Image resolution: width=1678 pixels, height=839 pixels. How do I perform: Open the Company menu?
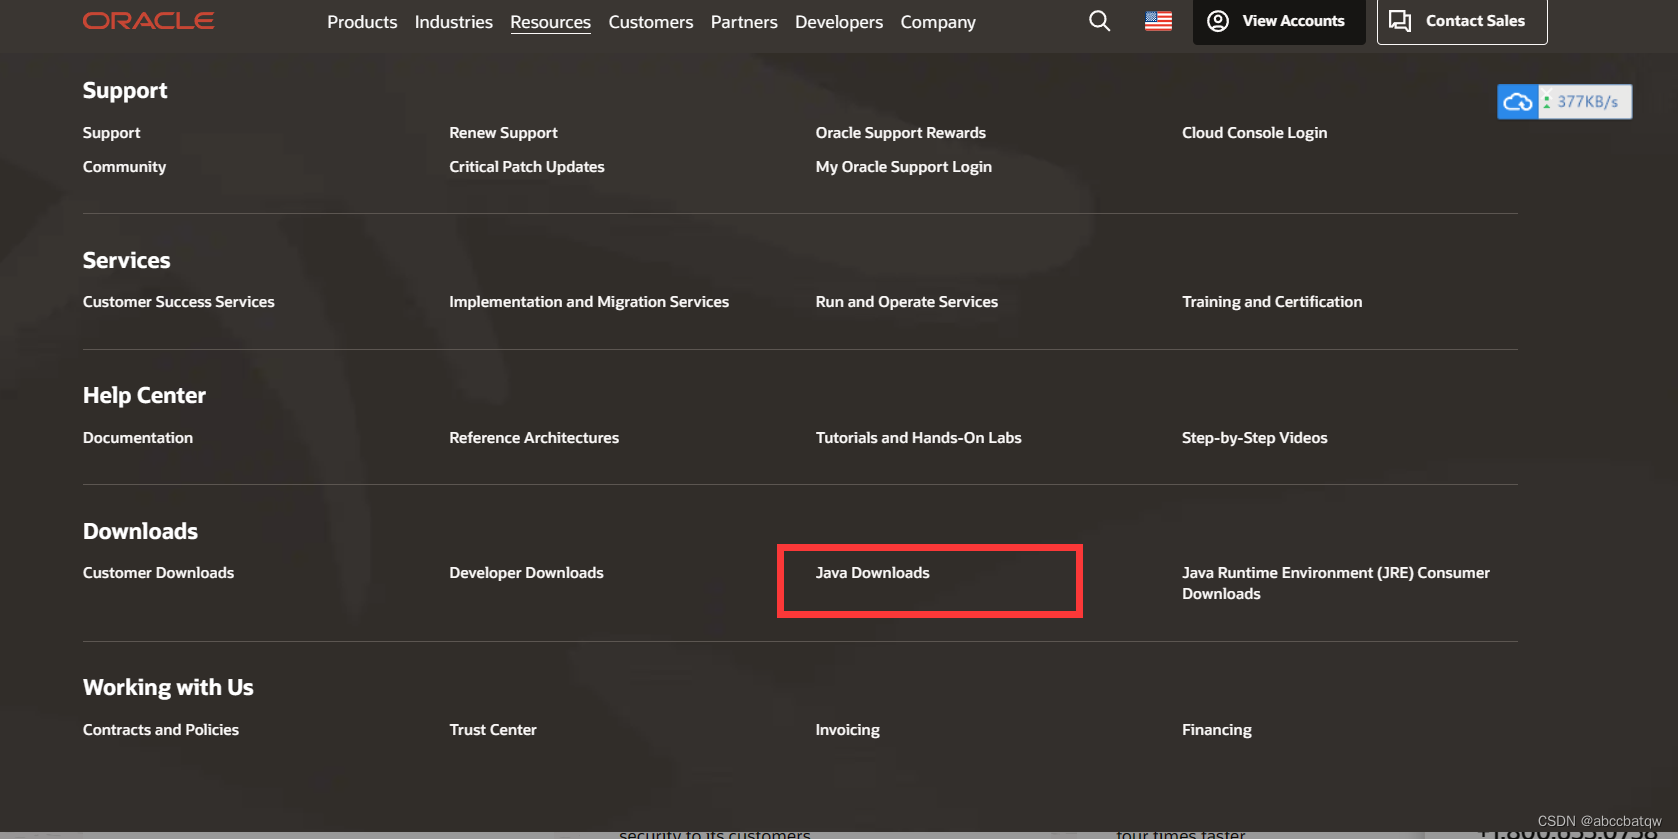[x=938, y=22]
